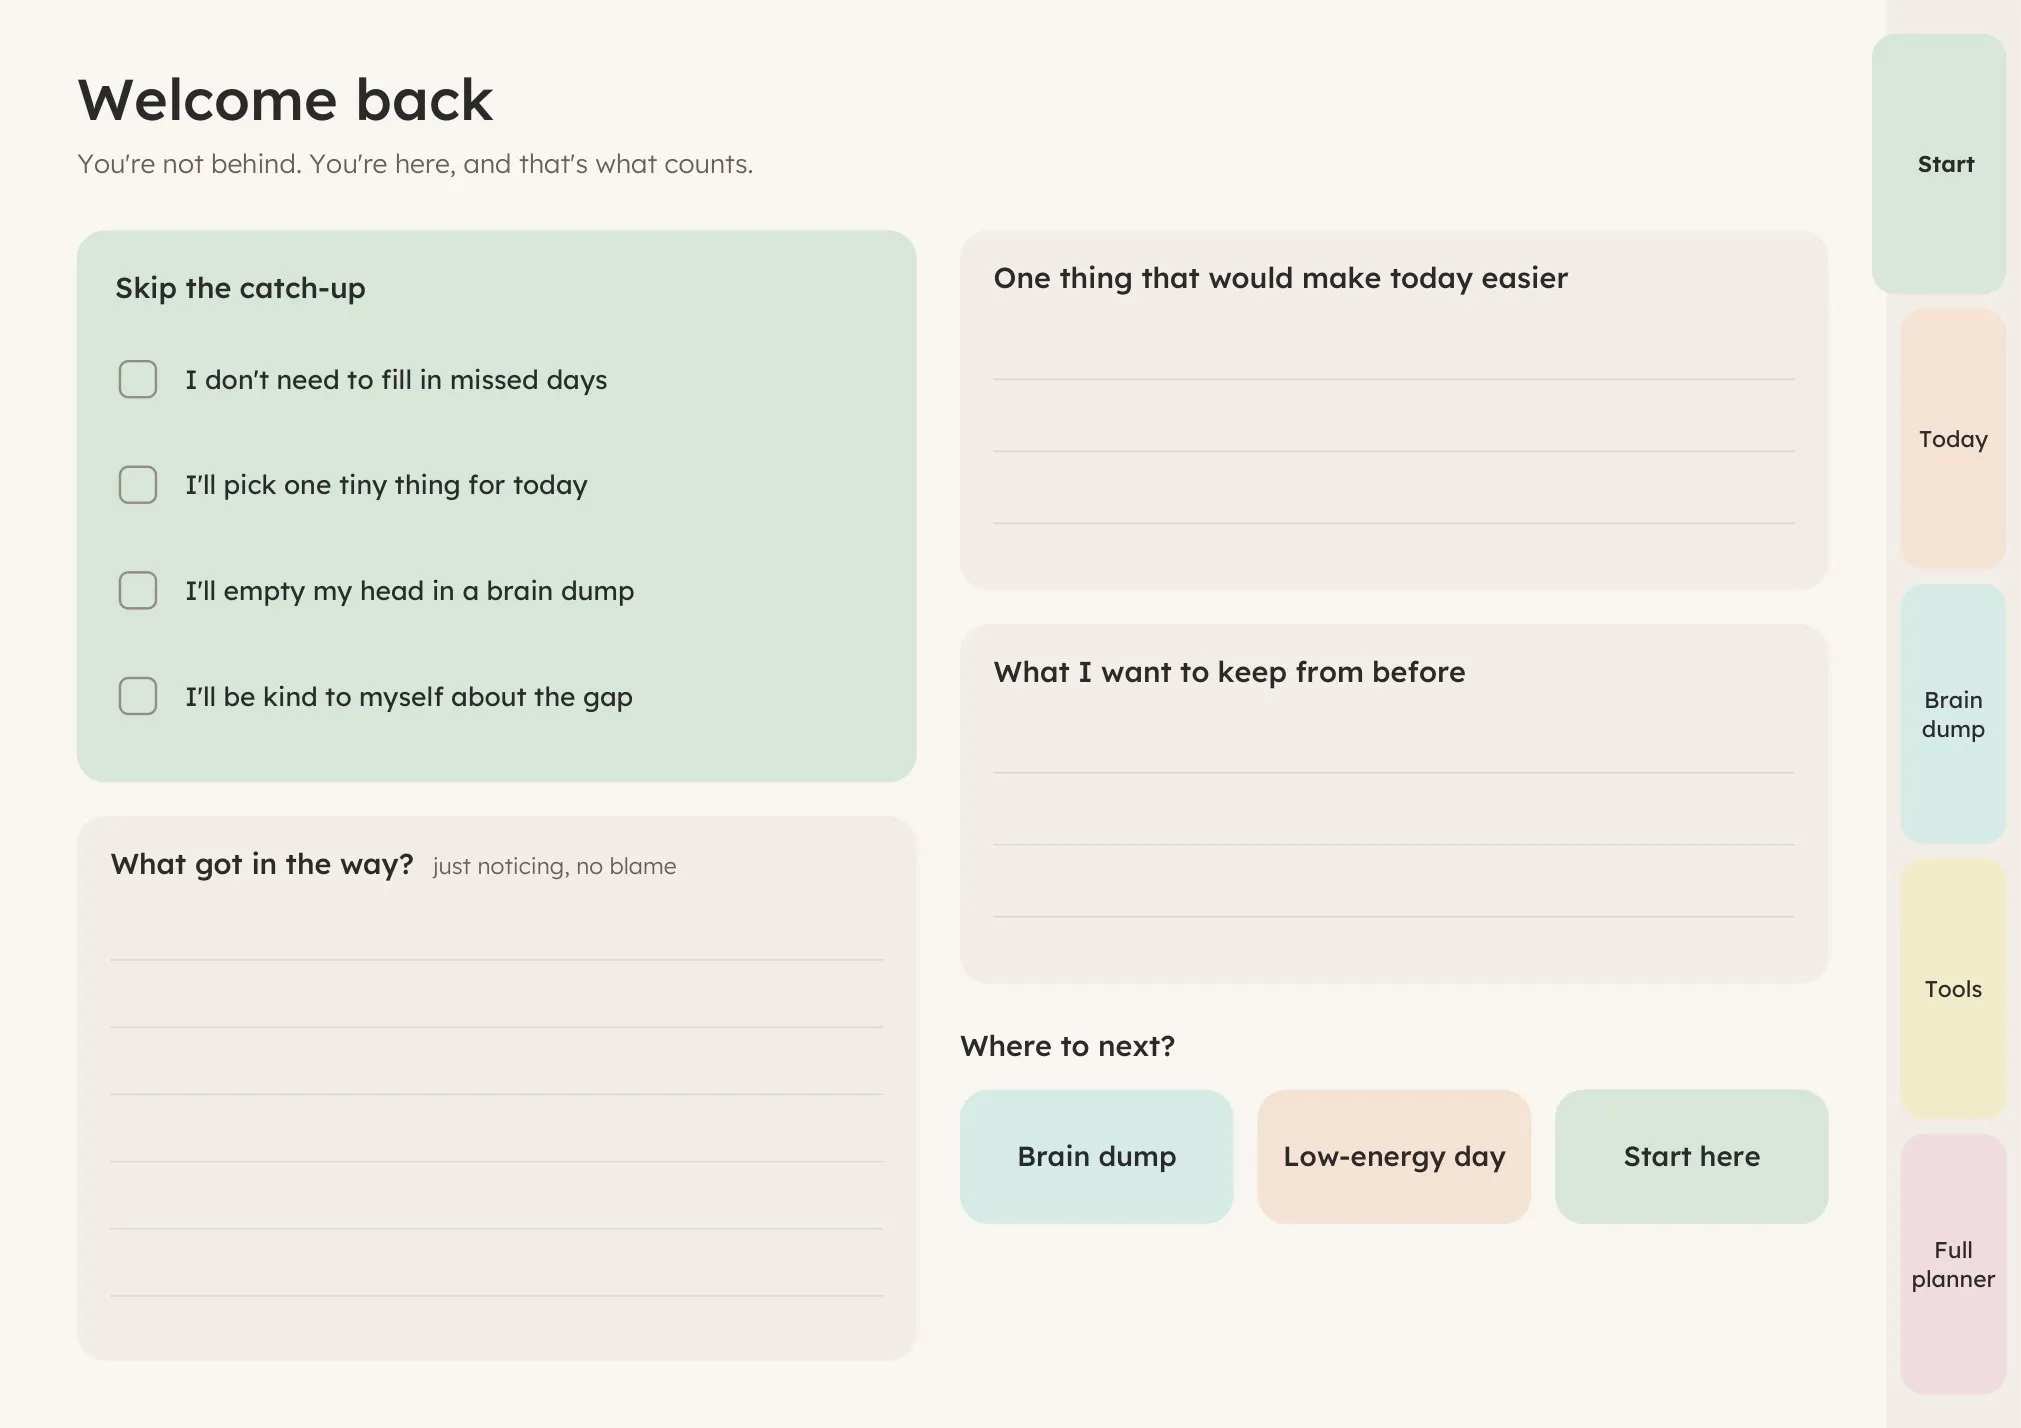
Task: Open the Tools side tab
Action: point(1953,989)
